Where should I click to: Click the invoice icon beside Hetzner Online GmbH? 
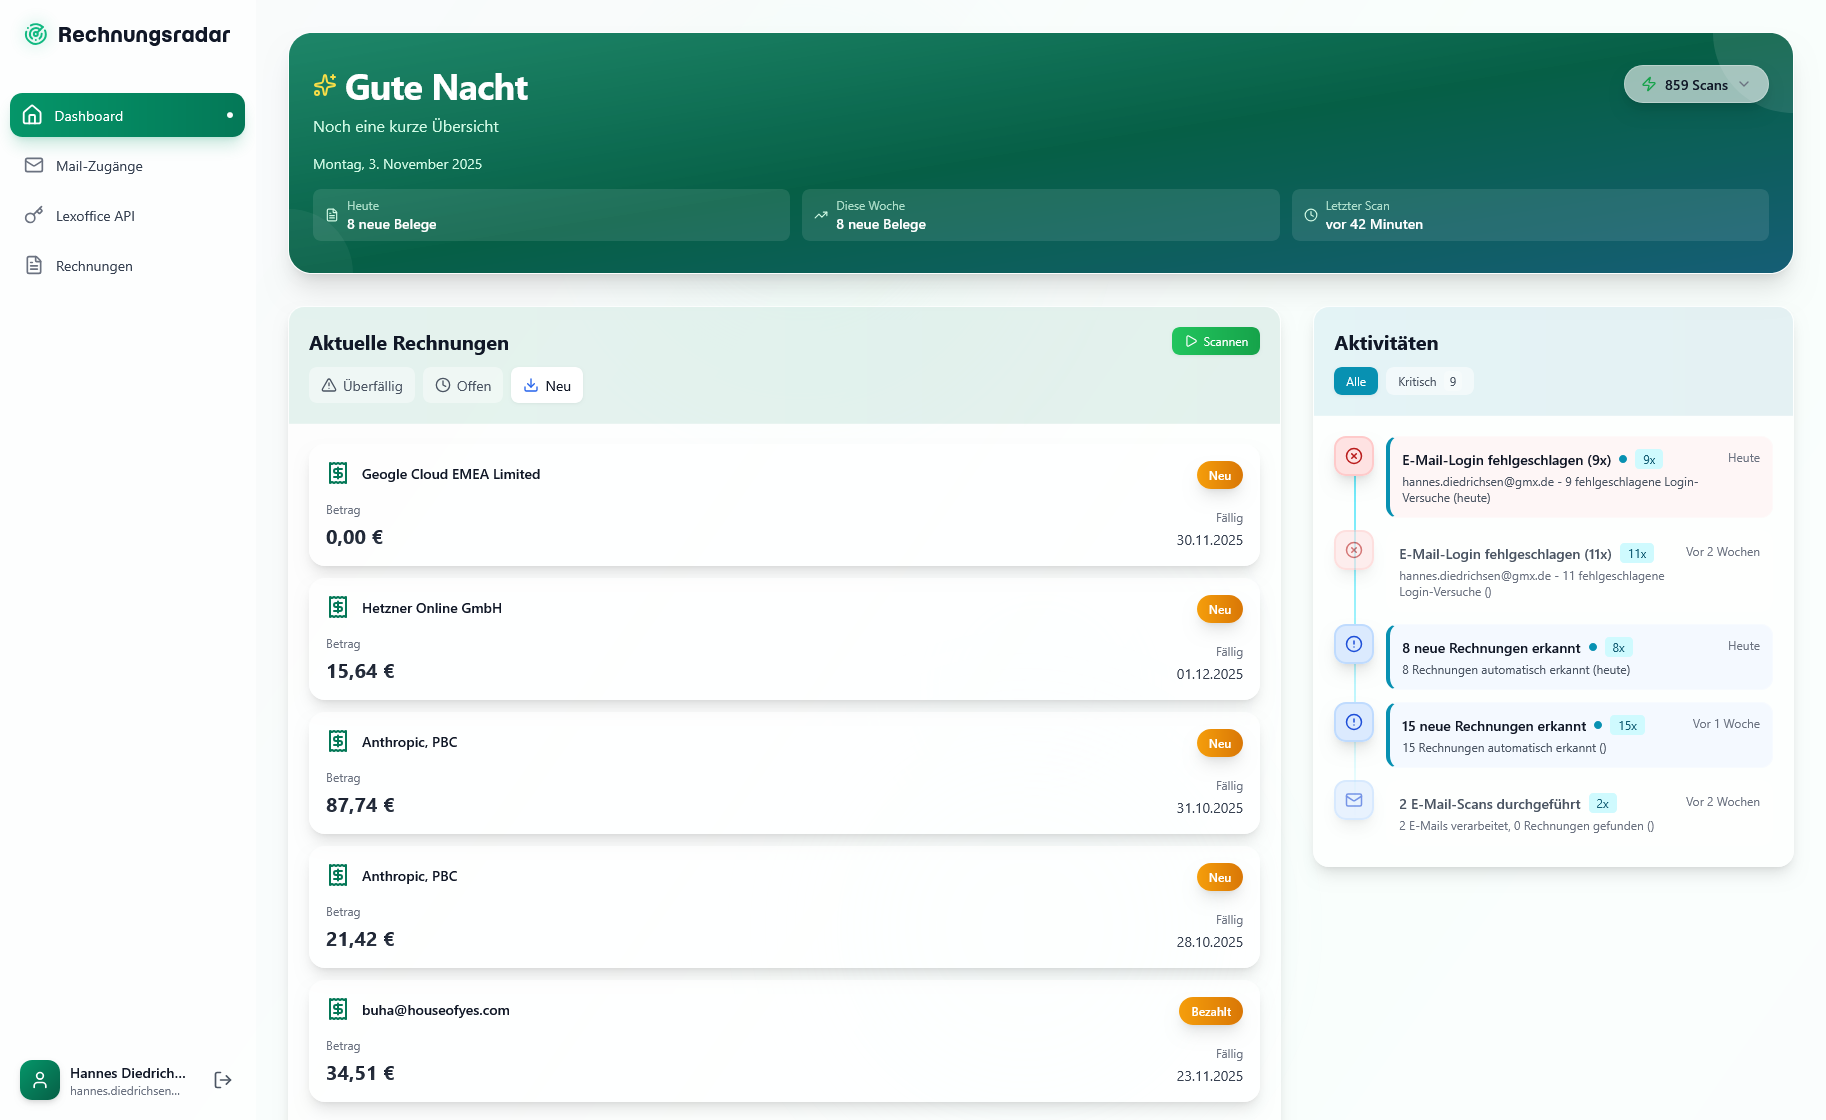click(338, 607)
